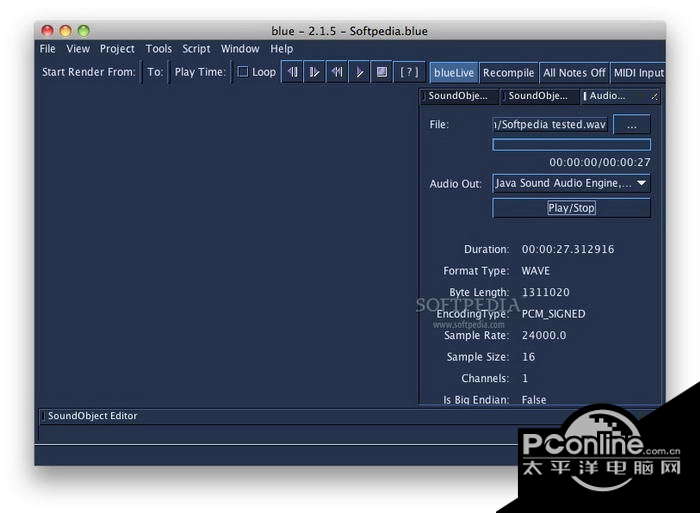Image resolution: width=700 pixels, height=513 pixels.
Task: Open the Tools menu
Action: pyautogui.click(x=158, y=49)
